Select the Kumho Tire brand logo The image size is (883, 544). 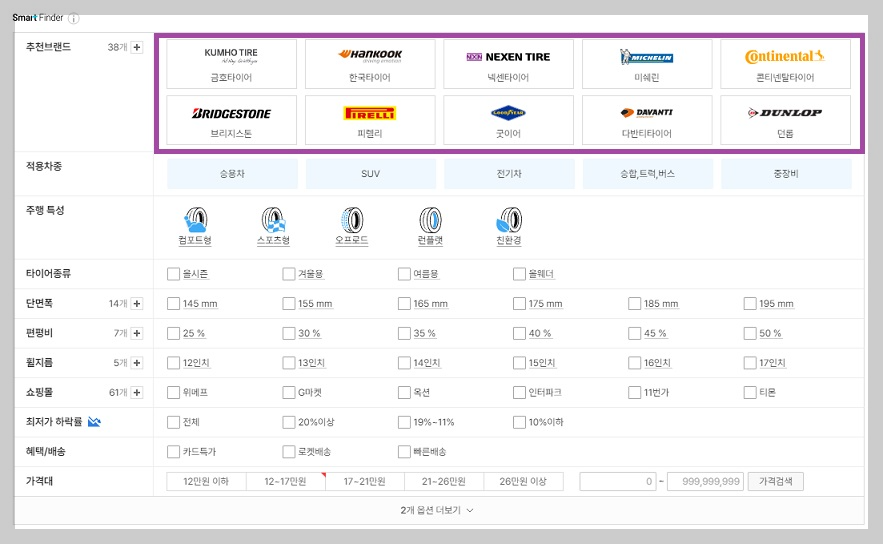pyautogui.click(x=231, y=56)
